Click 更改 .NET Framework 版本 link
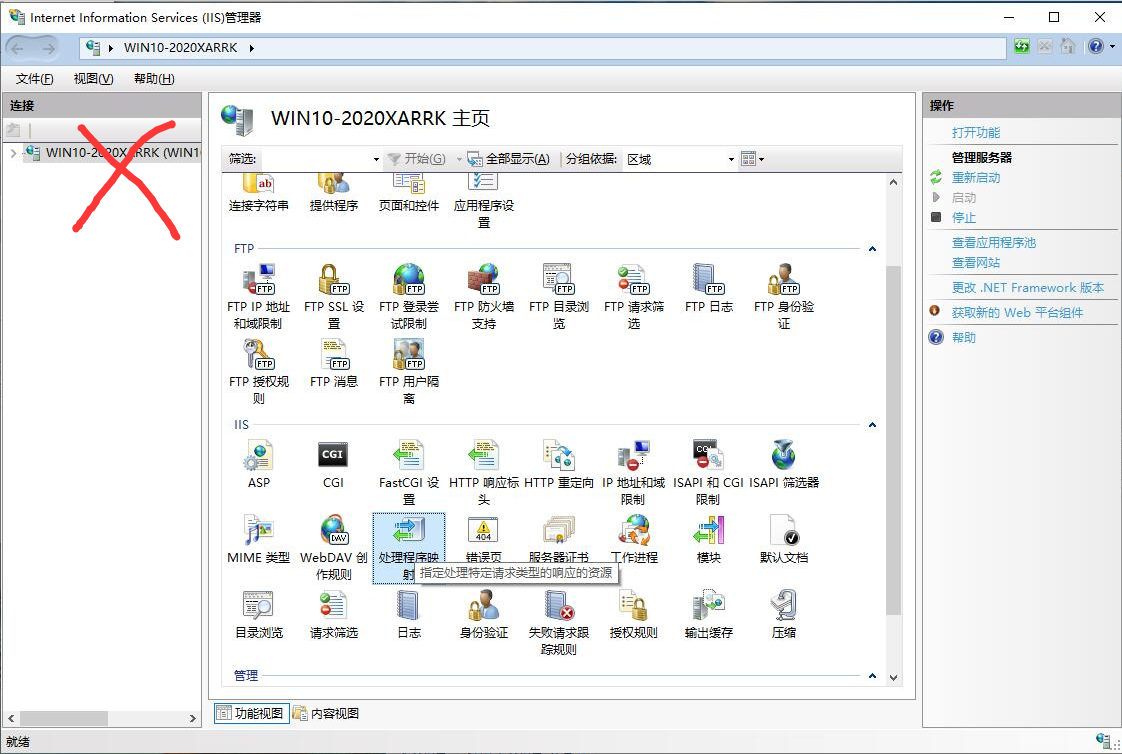This screenshot has width=1122, height=754. point(1028,288)
